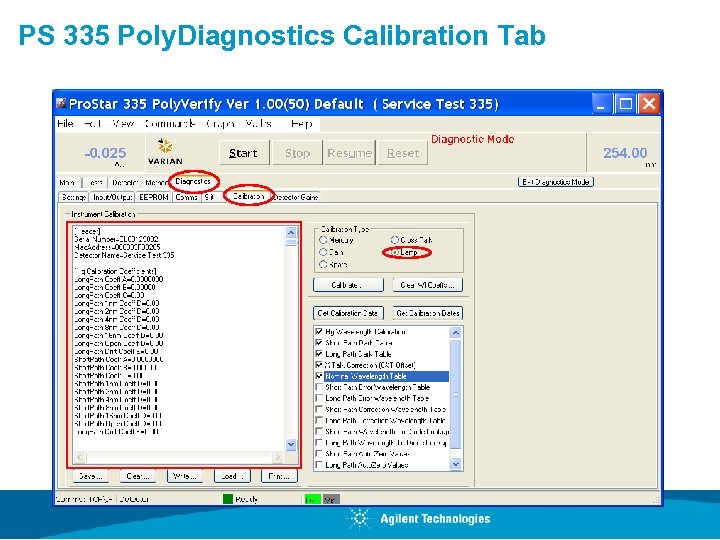This screenshot has width=720, height=540.
Task: Toggle Nominal Wavelength Table checkbox
Action: click(319, 376)
